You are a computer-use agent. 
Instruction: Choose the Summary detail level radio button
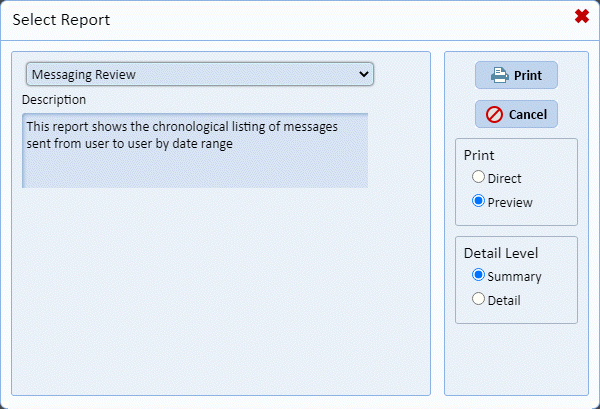[479, 275]
